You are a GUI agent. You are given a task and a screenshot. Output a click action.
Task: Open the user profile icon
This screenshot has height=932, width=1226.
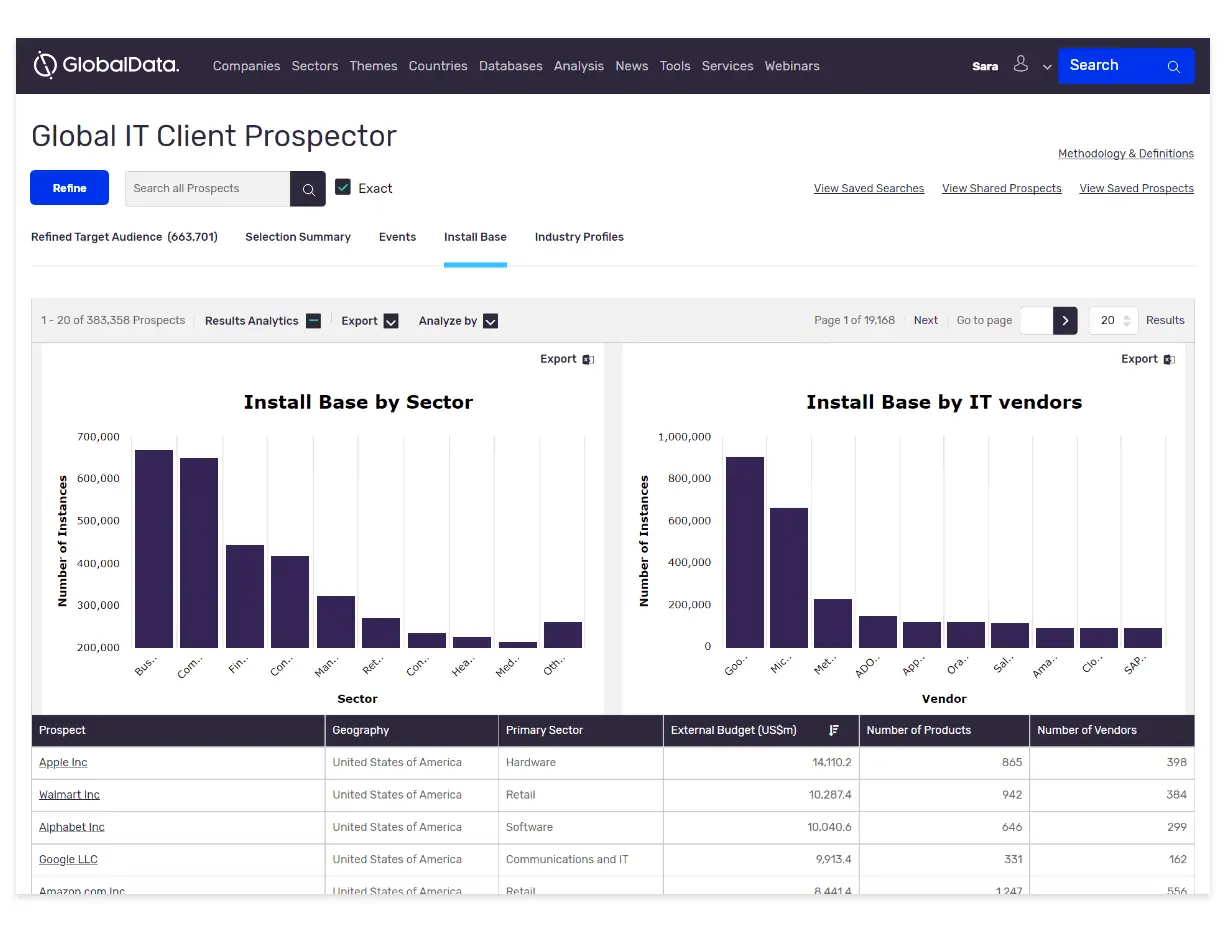1020,64
